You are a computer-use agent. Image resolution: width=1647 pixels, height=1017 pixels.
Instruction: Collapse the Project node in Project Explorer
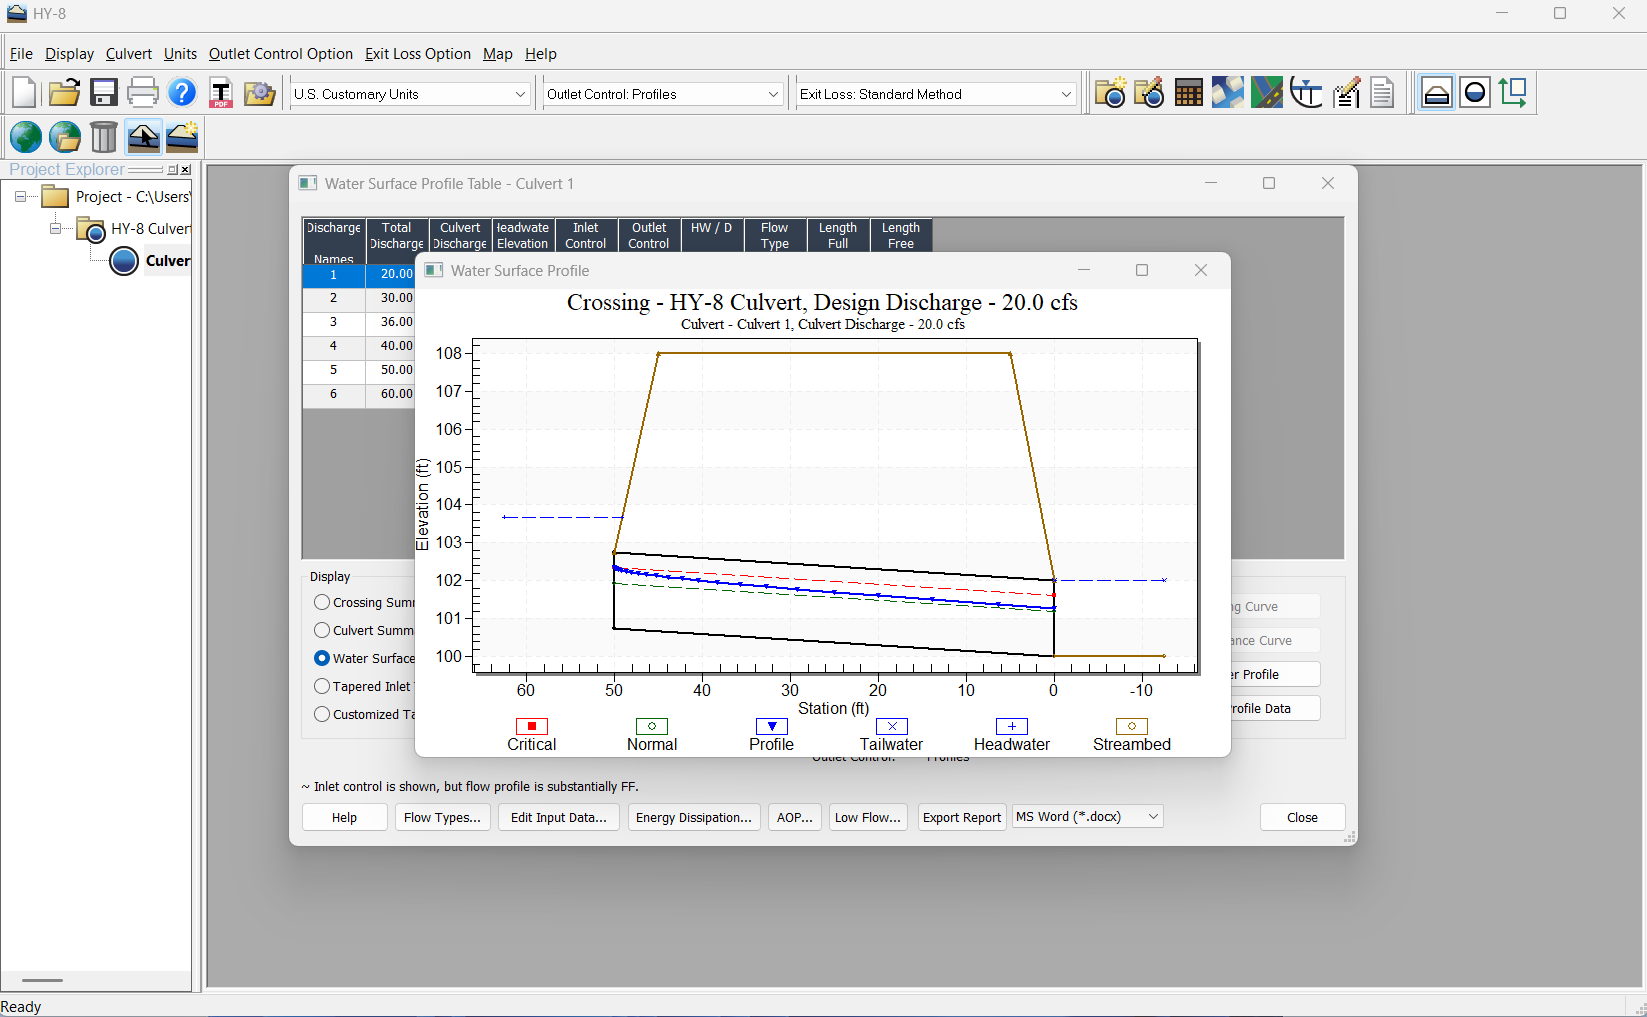20,197
